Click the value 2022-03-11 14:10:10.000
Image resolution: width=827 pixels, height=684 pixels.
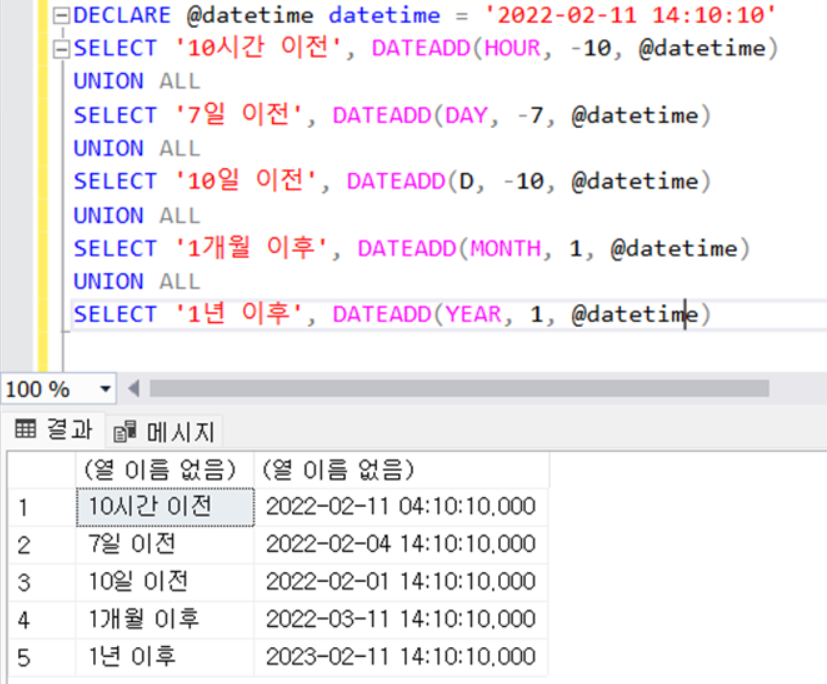point(401,619)
